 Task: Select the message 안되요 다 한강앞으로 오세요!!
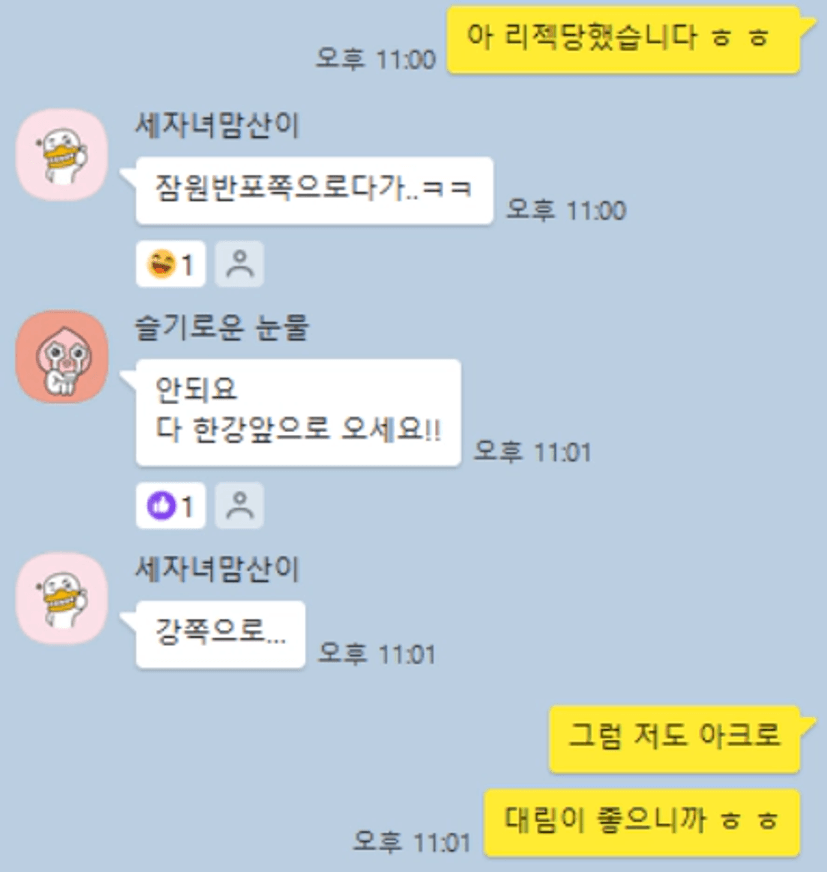point(299,413)
